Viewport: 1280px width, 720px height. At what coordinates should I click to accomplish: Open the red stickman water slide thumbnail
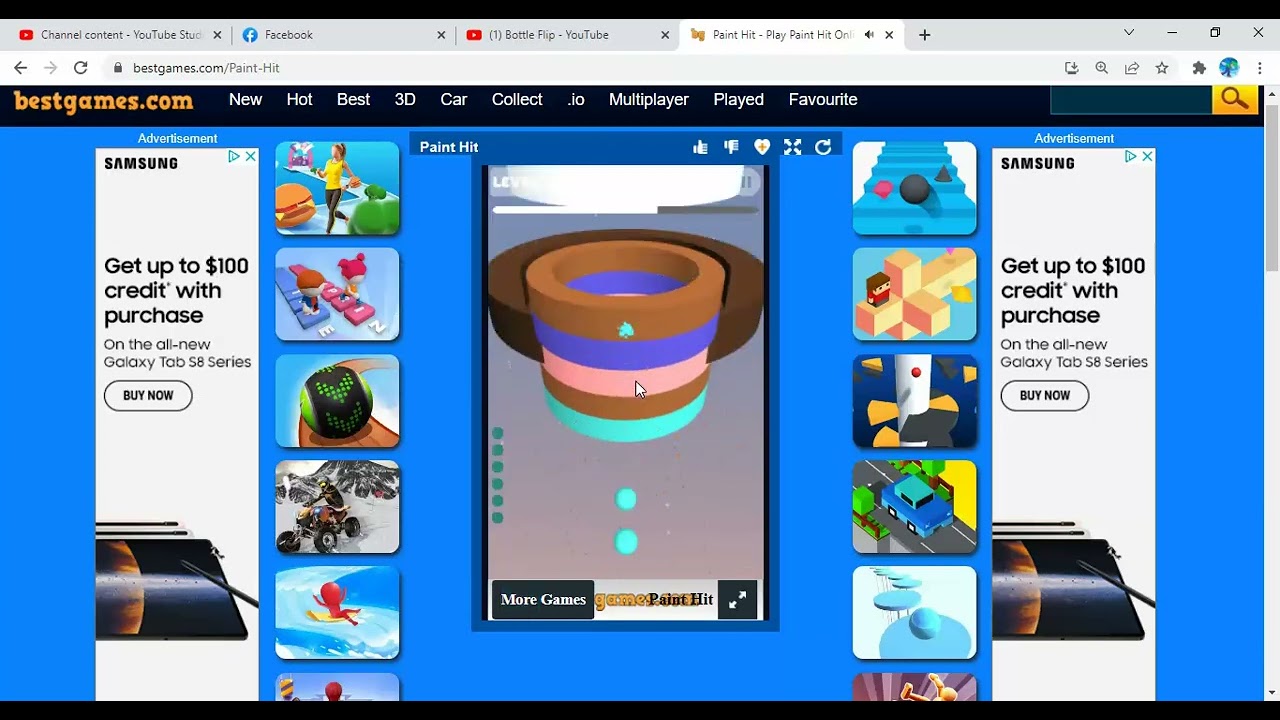[x=338, y=613]
